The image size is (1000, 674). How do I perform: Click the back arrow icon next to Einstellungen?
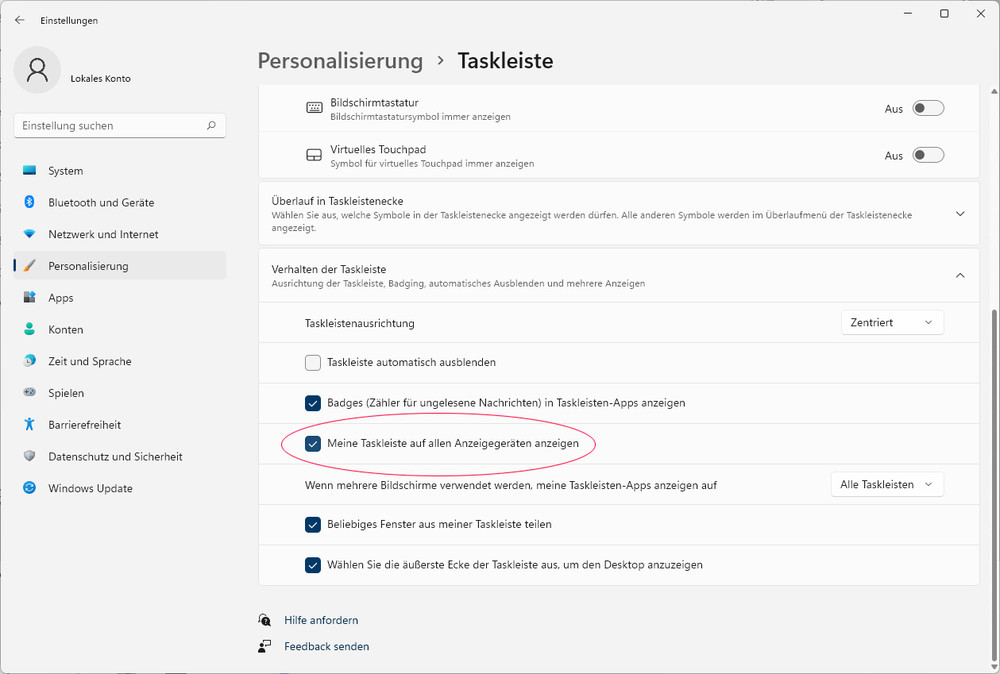[x=19, y=20]
